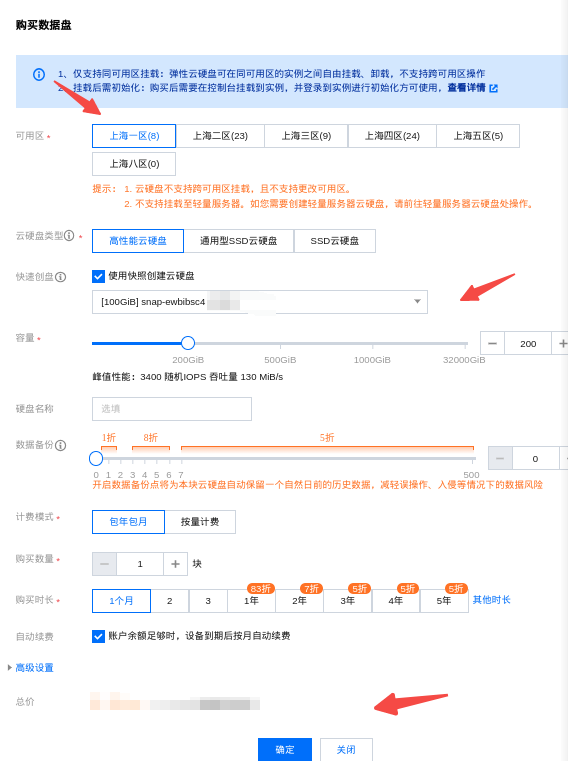The image size is (568, 761).
Task: Click the 数据备份 slider handle
Action: pyautogui.click(x=96, y=458)
